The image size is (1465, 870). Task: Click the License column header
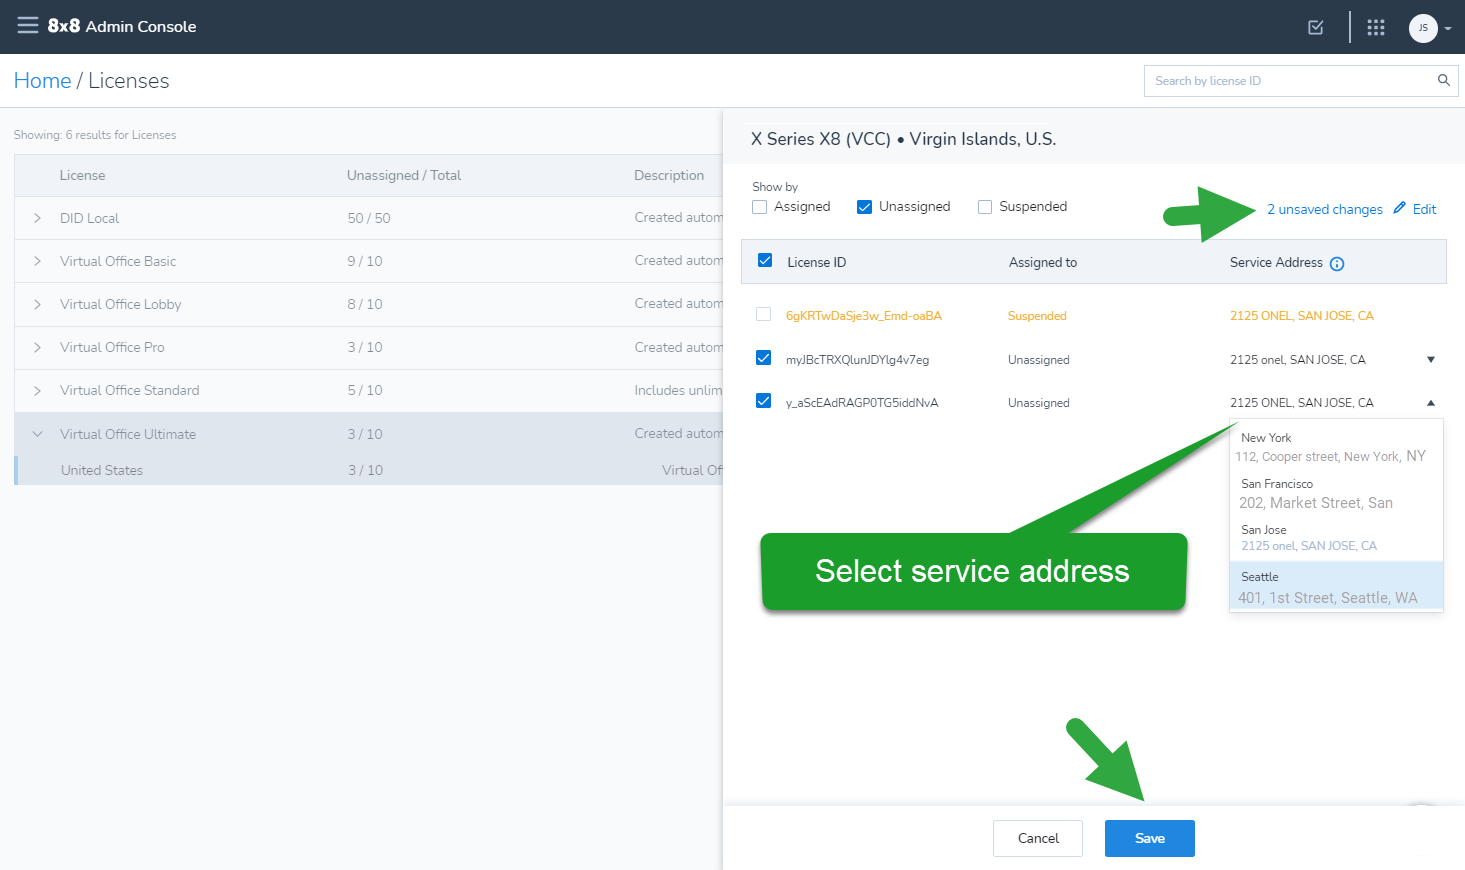pos(82,175)
